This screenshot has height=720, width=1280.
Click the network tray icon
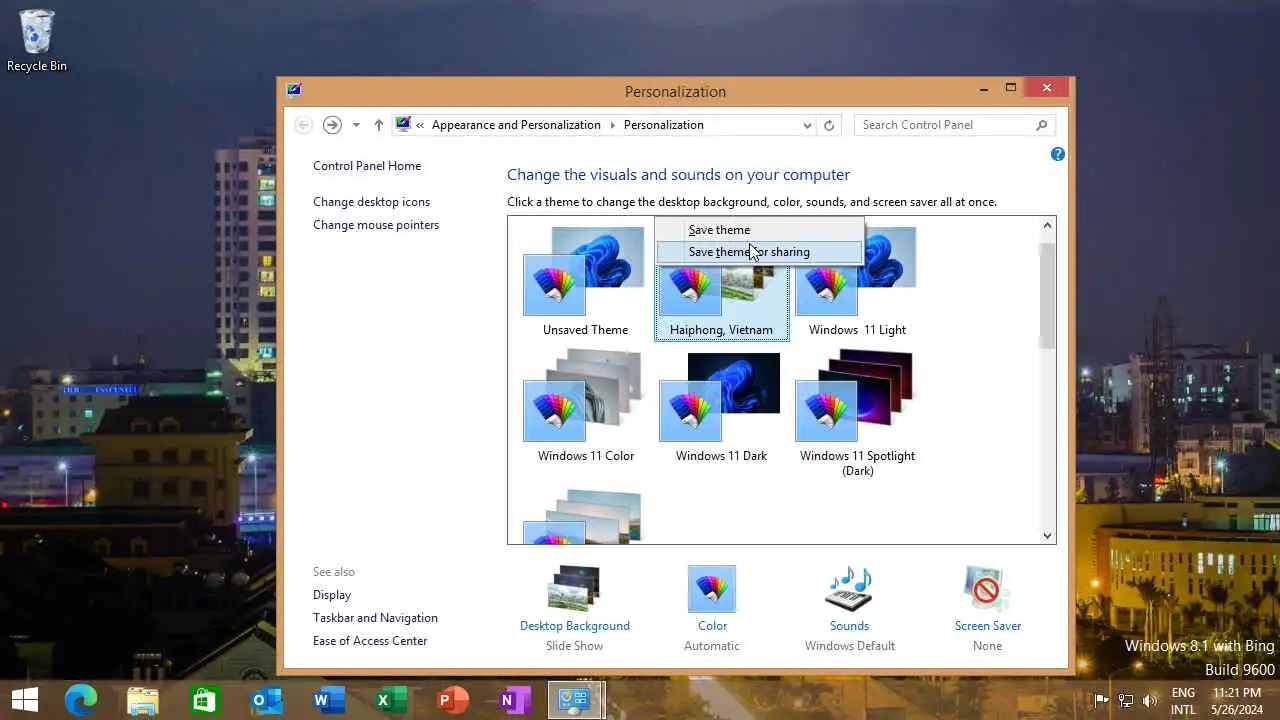tap(1126, 700)
